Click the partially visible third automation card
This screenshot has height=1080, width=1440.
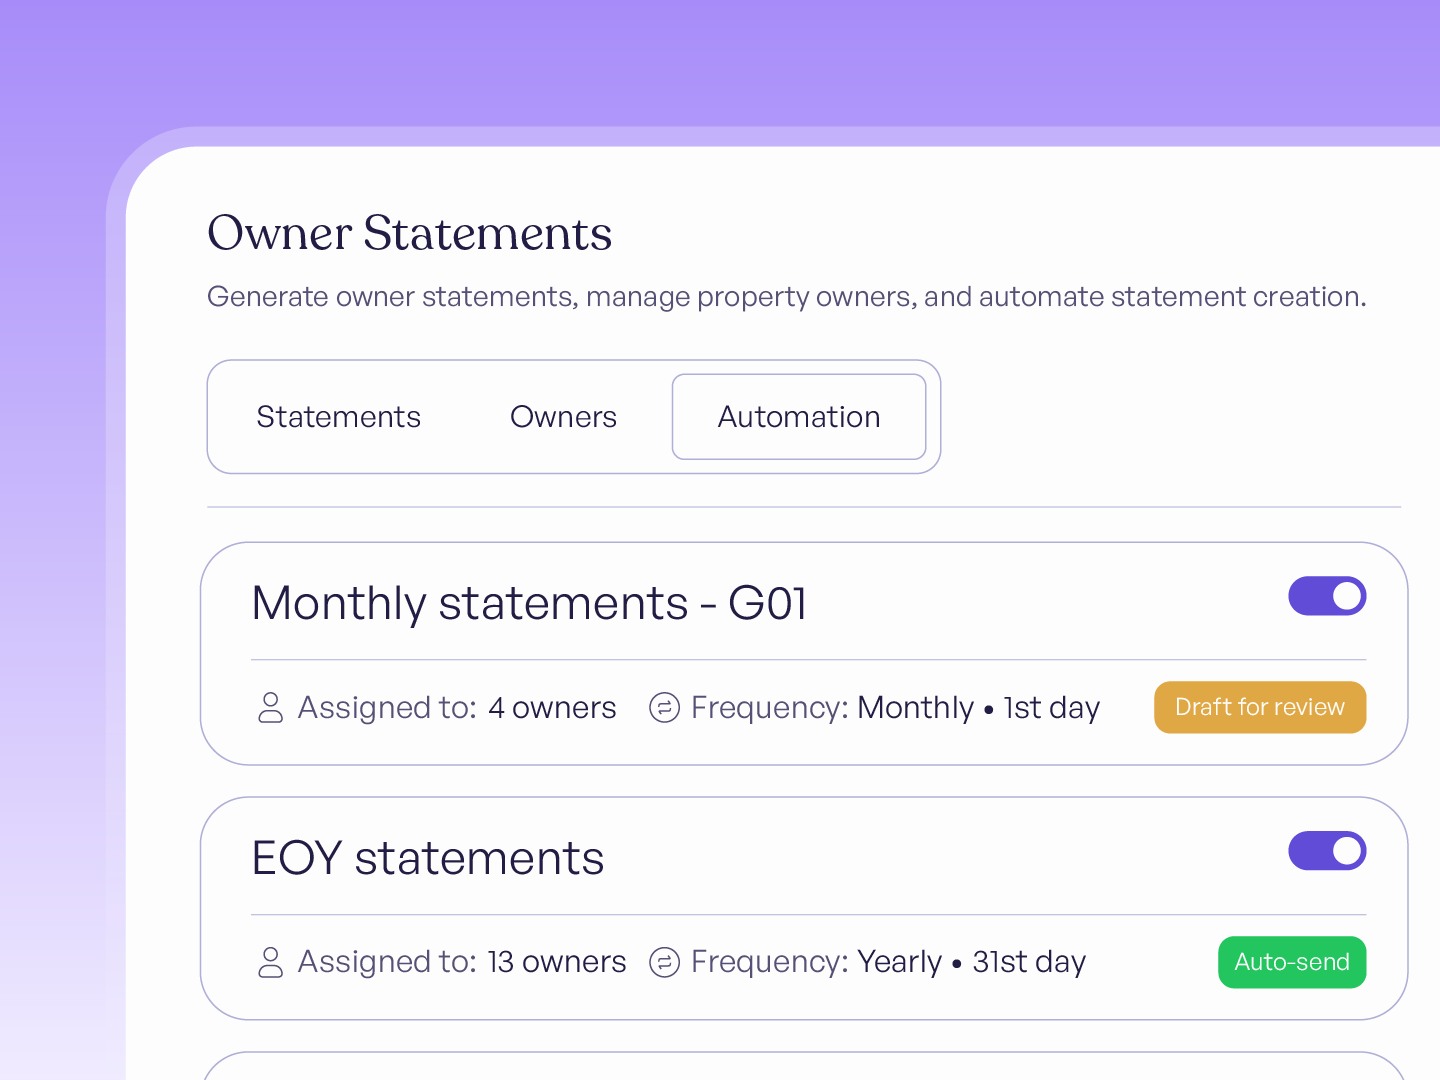804,1066
